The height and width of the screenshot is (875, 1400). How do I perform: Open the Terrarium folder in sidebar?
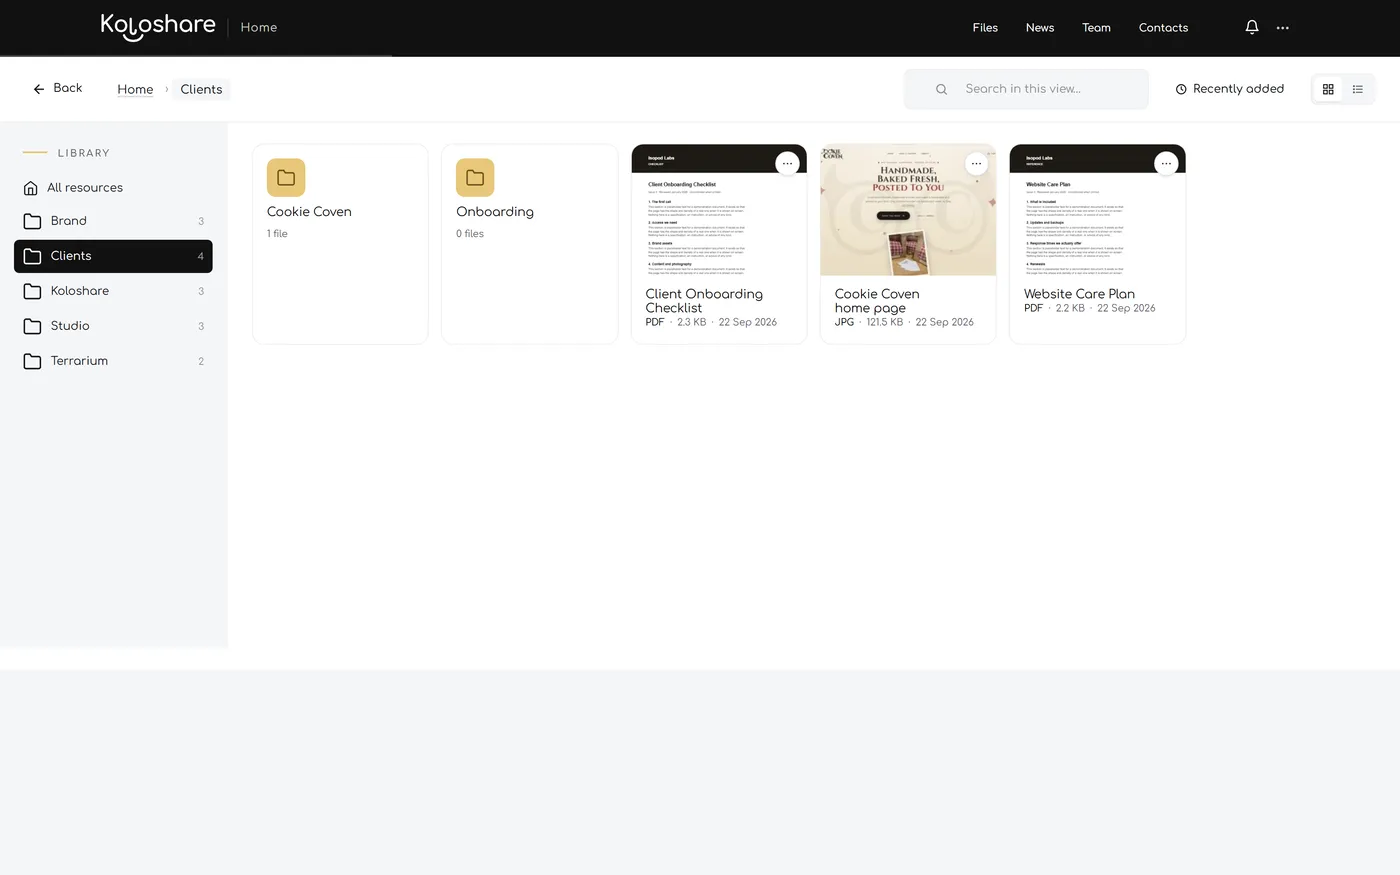coord(113,361)
